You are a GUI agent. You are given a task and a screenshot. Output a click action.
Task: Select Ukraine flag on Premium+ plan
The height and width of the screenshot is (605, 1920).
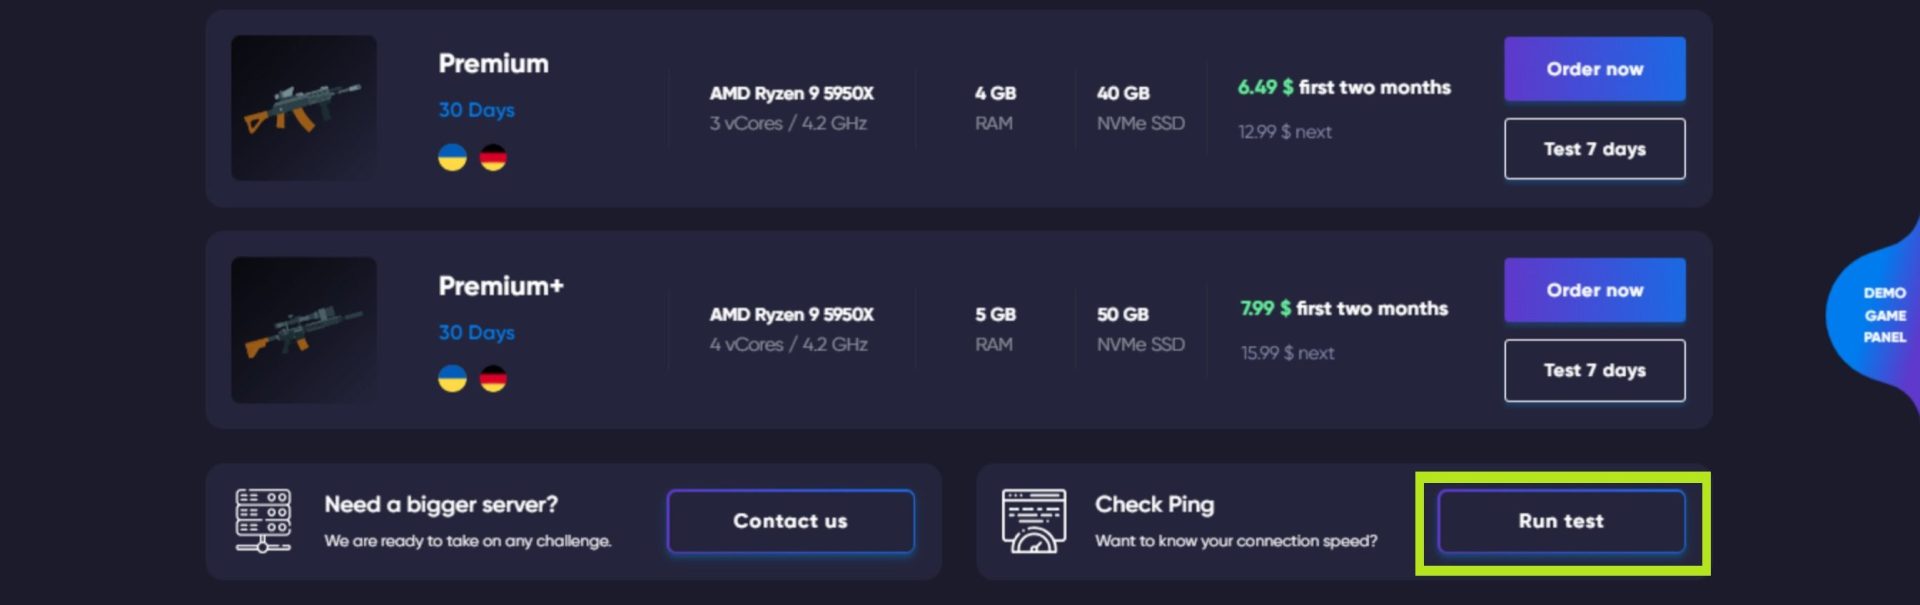tap(452, 379)
